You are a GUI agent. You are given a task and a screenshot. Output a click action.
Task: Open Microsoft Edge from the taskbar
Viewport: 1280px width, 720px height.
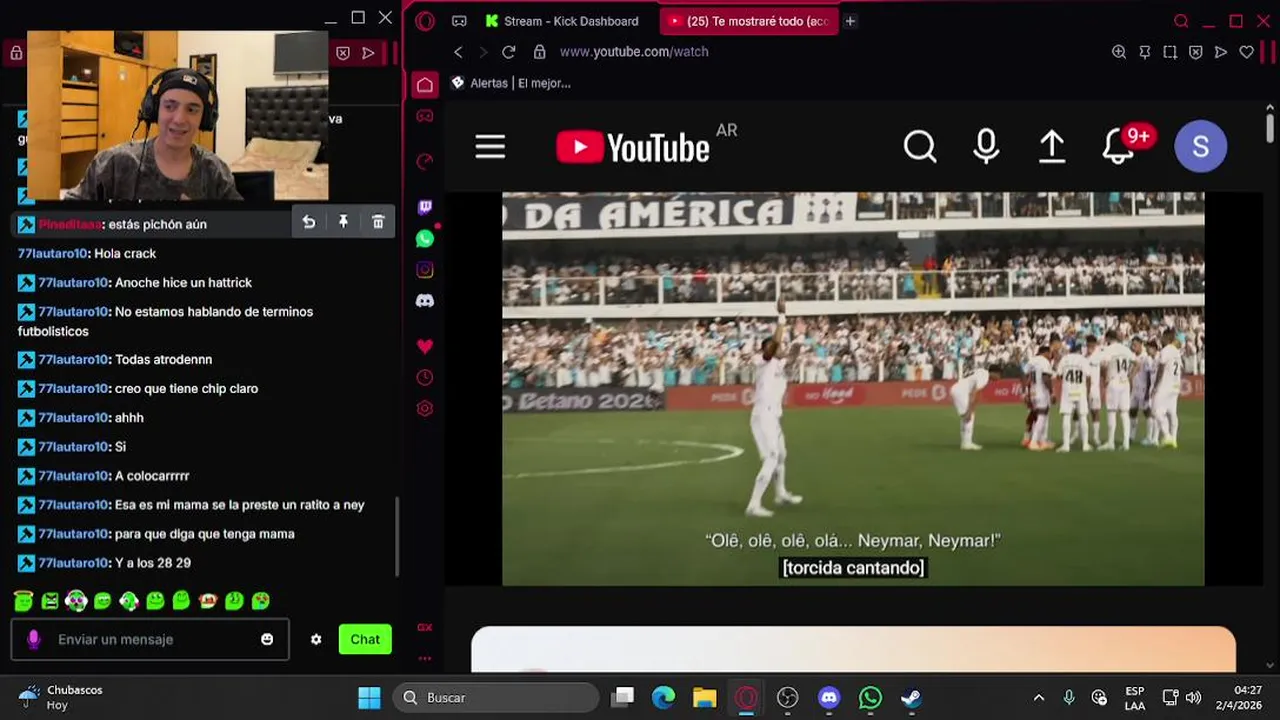(x=663, y=697)
